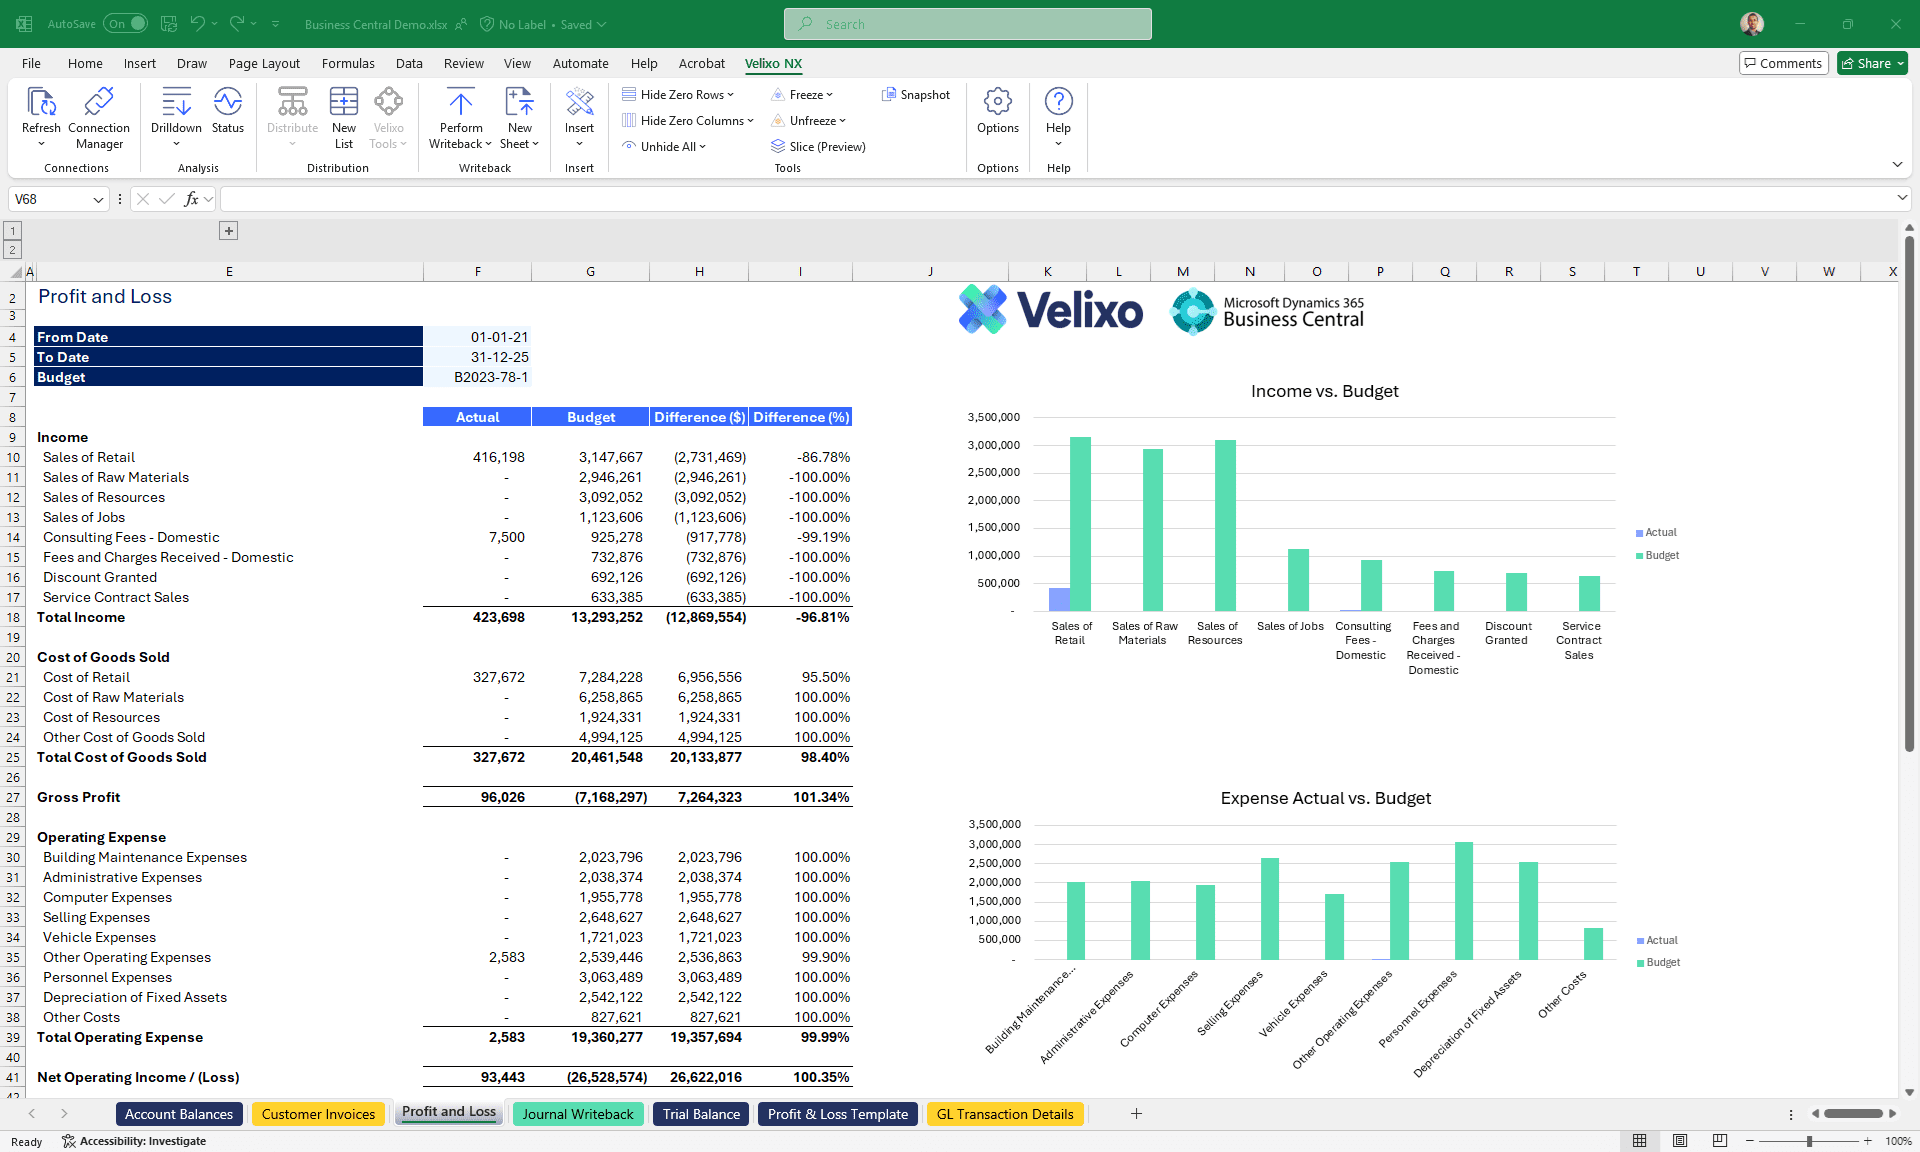Expand the Name Box dropdown arrow
1920x1152 pixels.
click(x=98, y=200)
